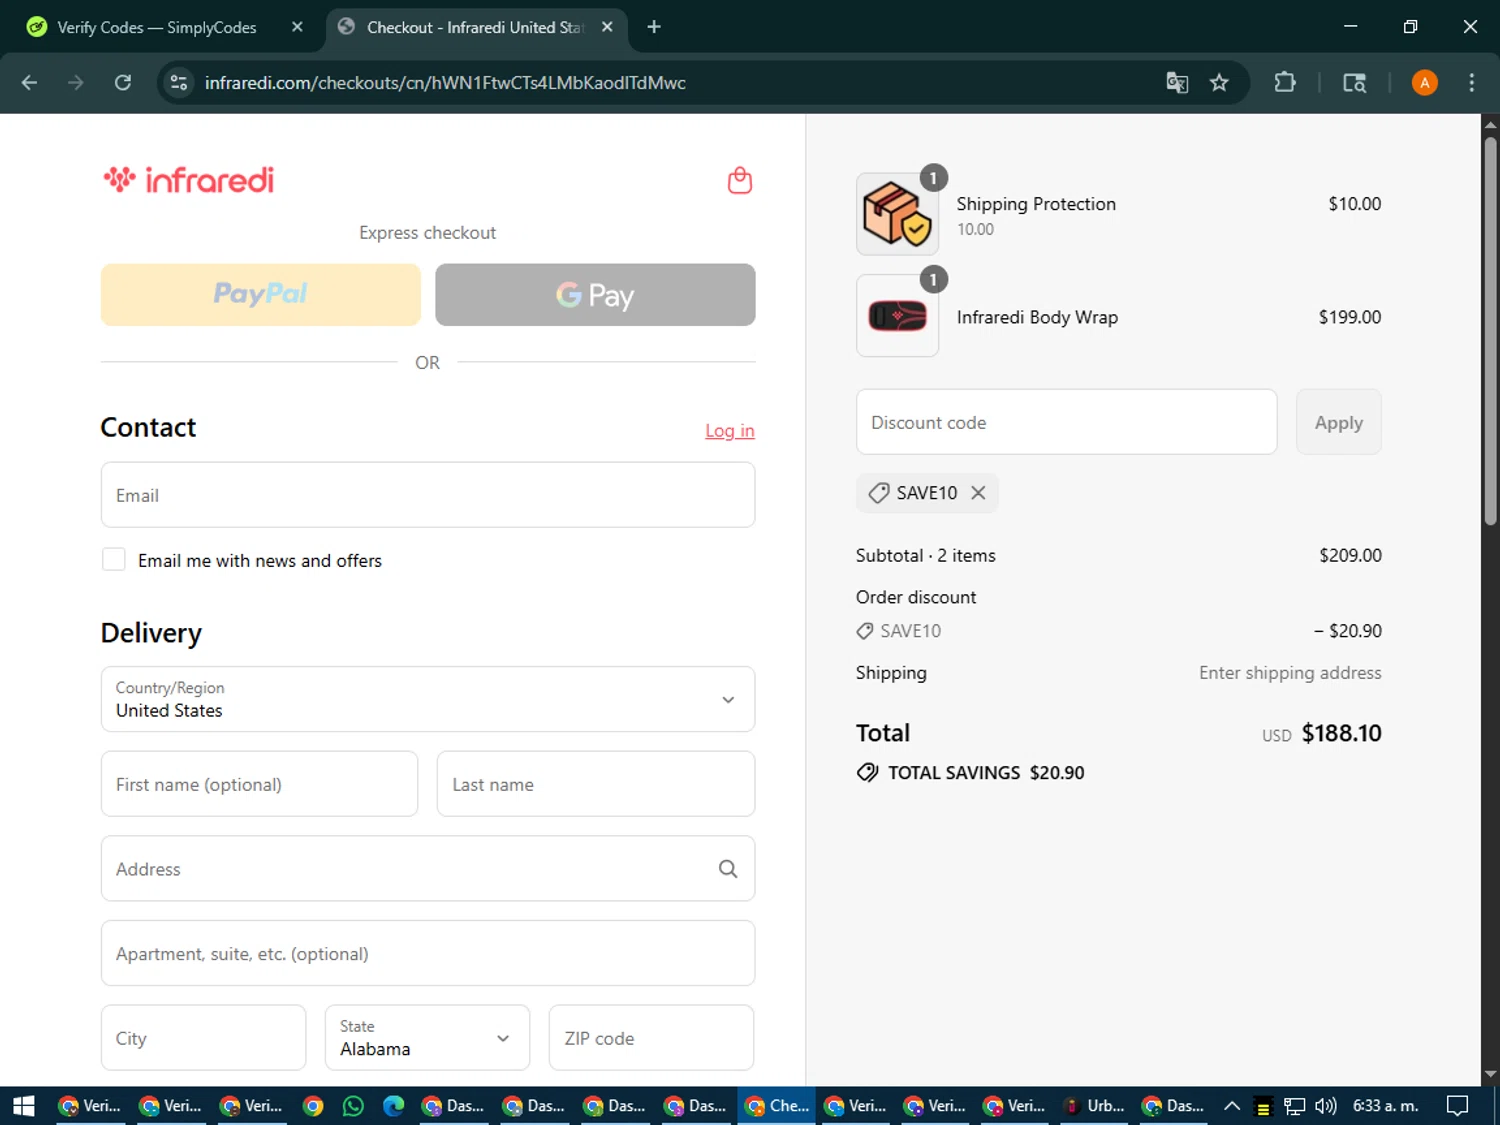The width and height of the screenshot is (1500, 1125).
Task: Click the Address input field
Action: [428, 869]
